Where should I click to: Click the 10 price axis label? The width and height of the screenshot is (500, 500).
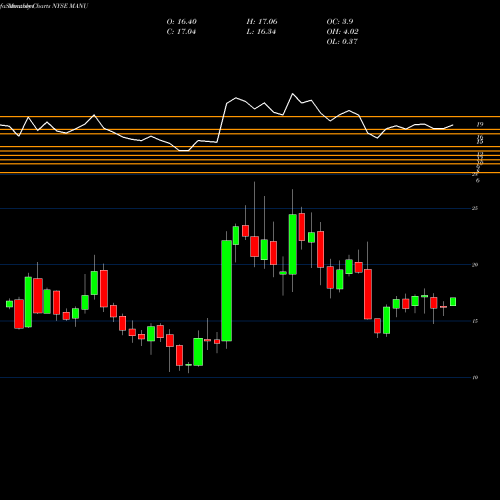pyautogui.click(x=475, y=377)
